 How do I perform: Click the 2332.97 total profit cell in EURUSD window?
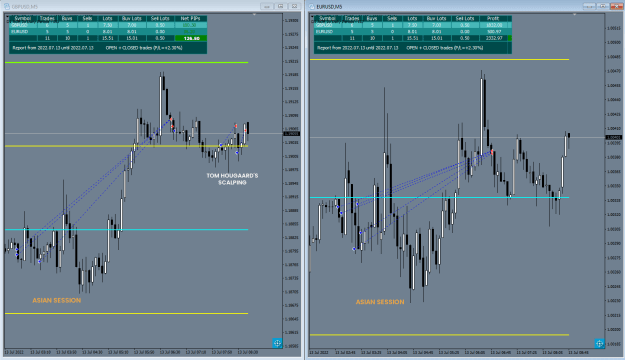pyautogui.click(x=494, y=38)
